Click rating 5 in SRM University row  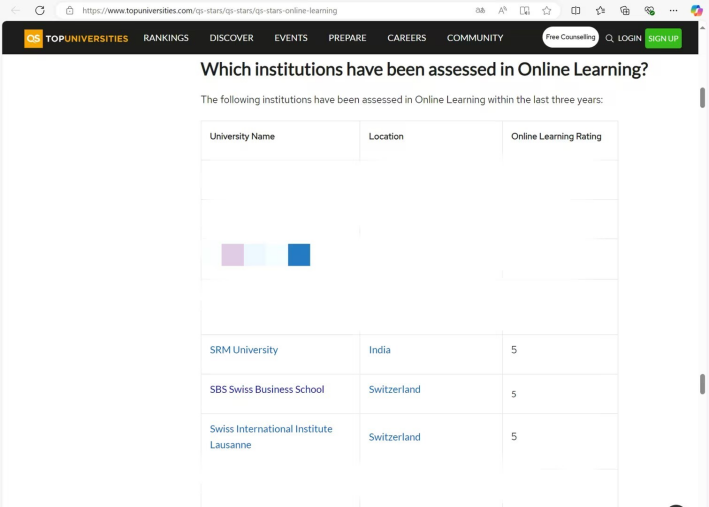pyautogui.click(x=514, y=350)
